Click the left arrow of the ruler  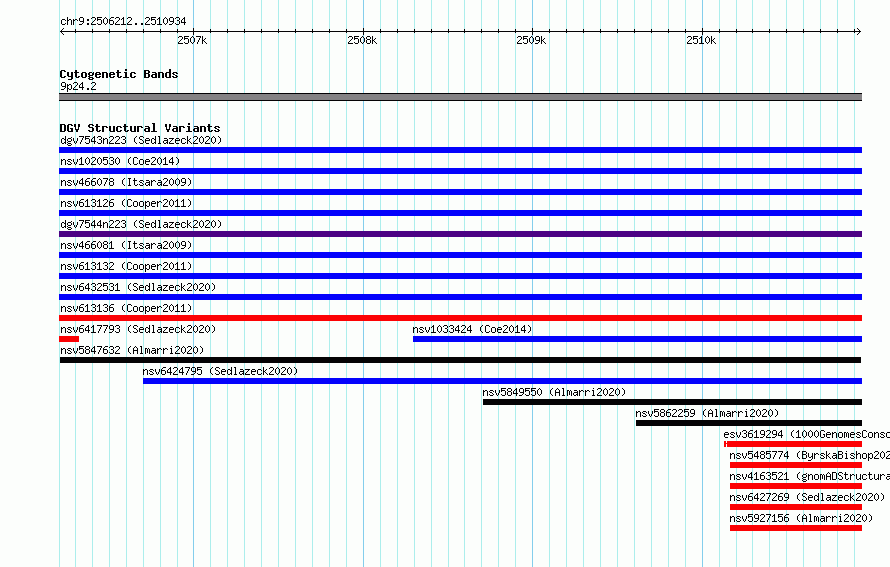coord(62,32)
